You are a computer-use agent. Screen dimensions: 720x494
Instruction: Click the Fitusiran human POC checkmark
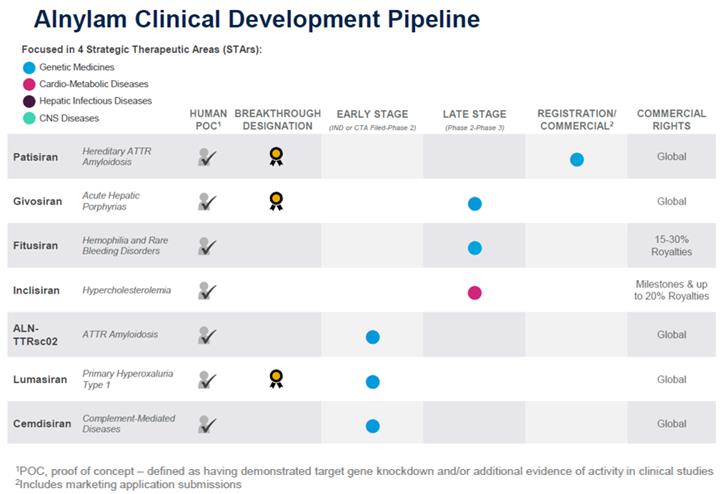click(x=208, y=246)
